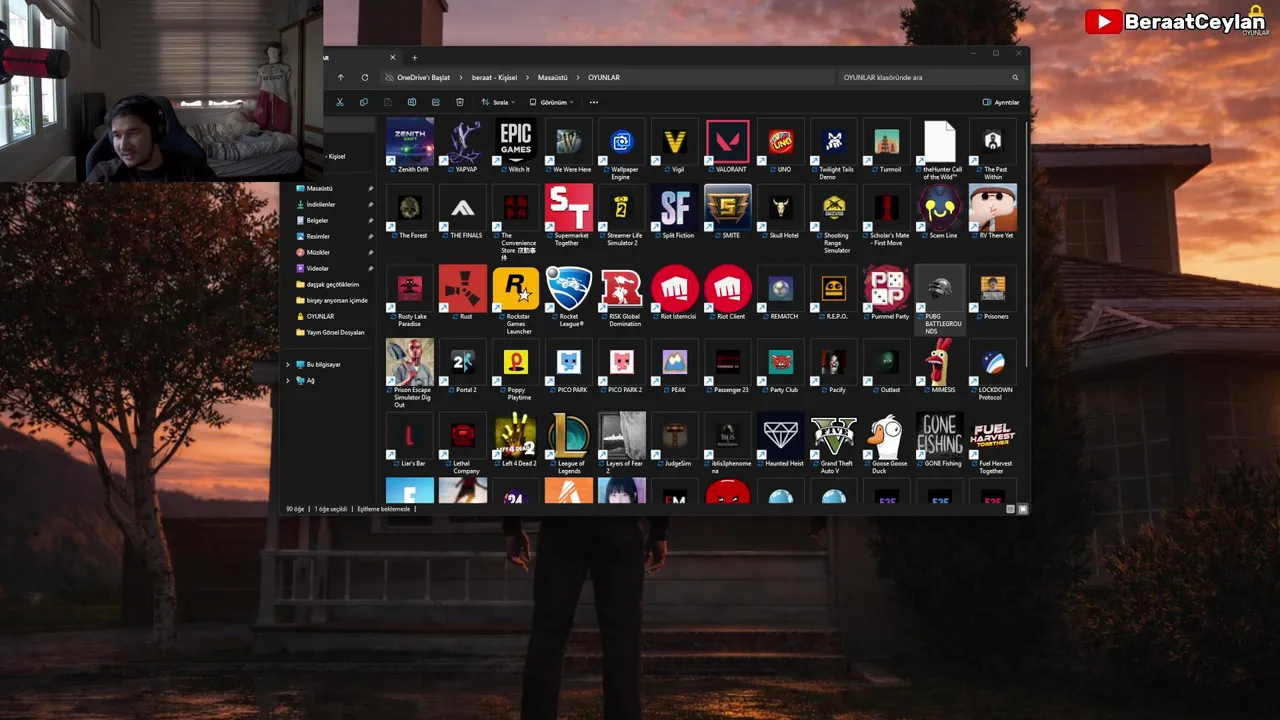Go up one folder level

340,77
